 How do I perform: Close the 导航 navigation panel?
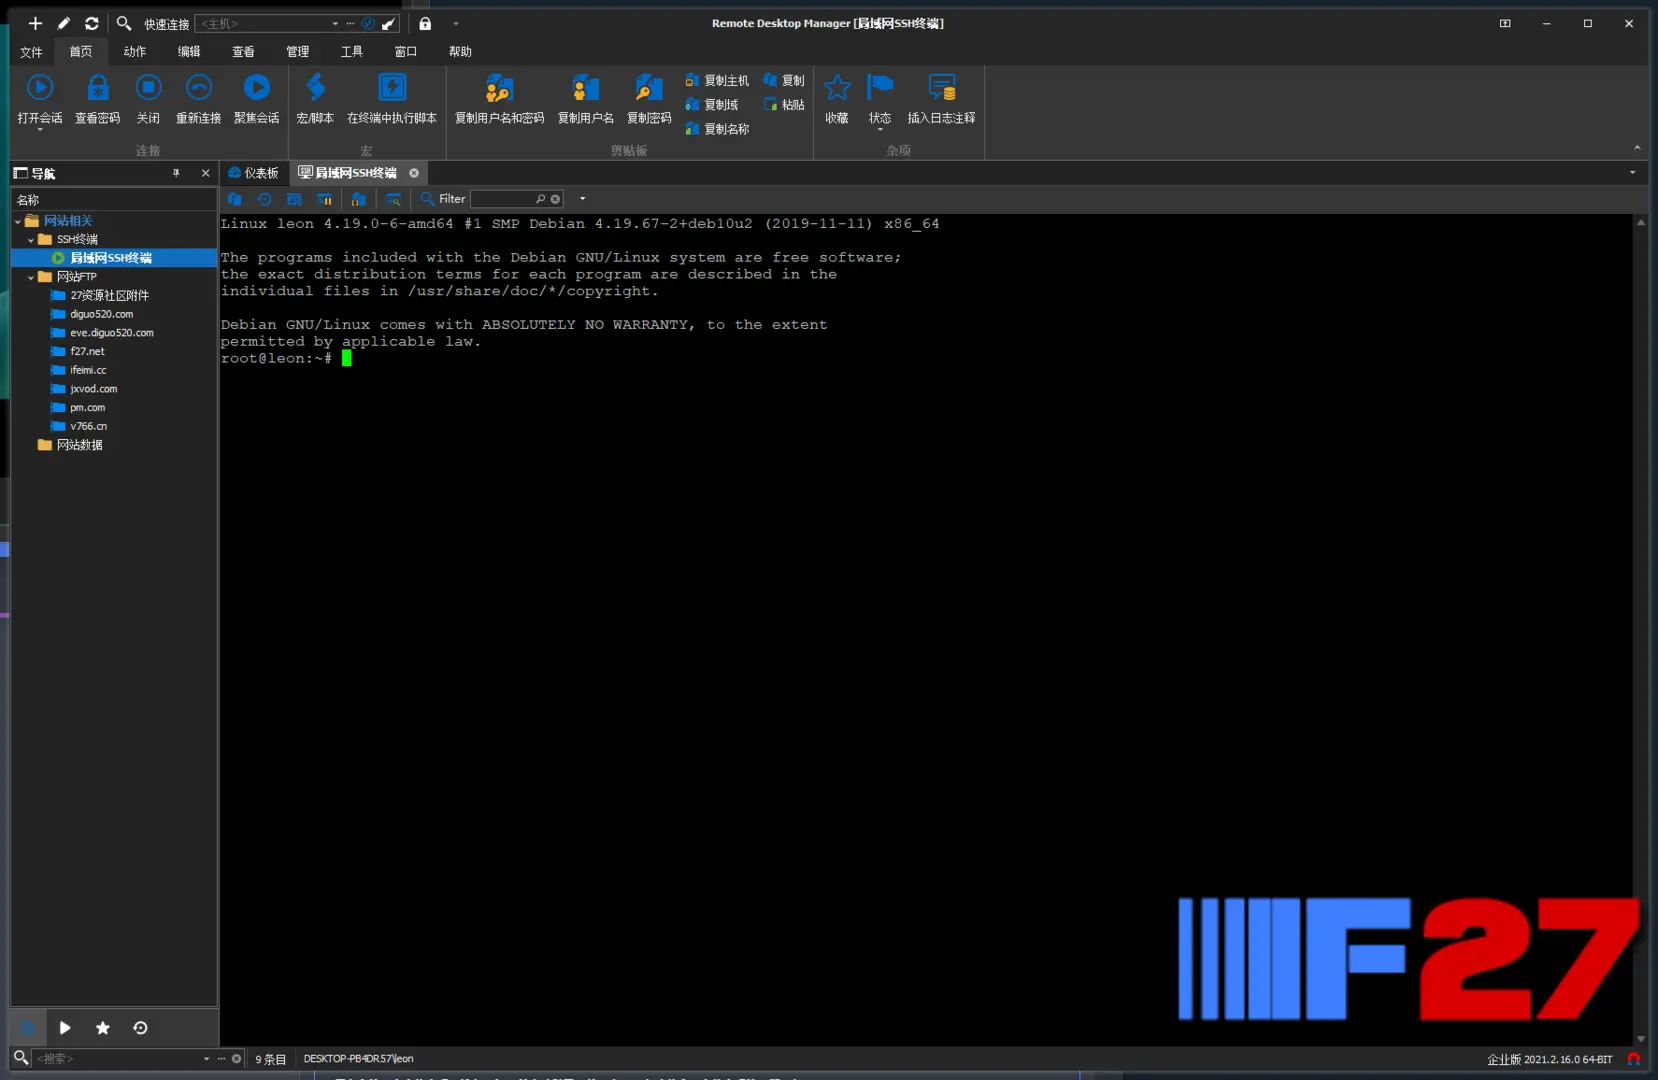(x=205, y=173)
